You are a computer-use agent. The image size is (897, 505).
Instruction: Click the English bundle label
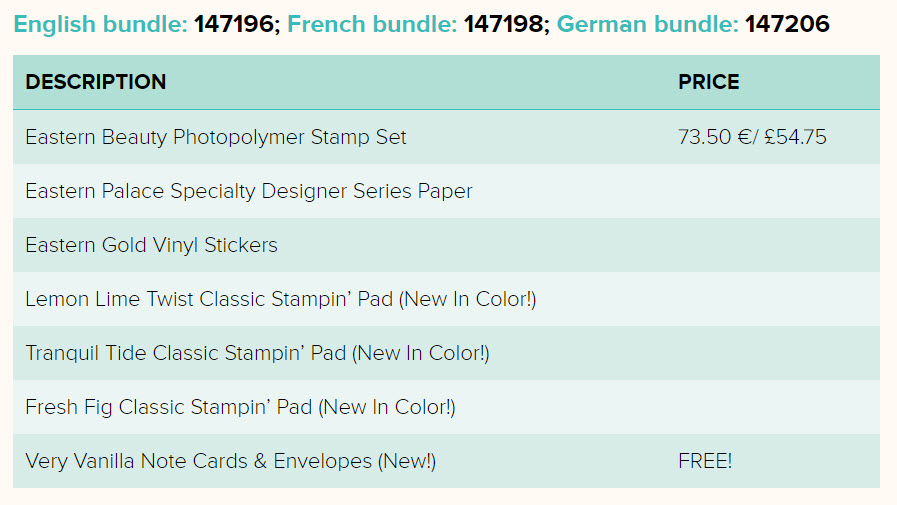coord(100,24)
